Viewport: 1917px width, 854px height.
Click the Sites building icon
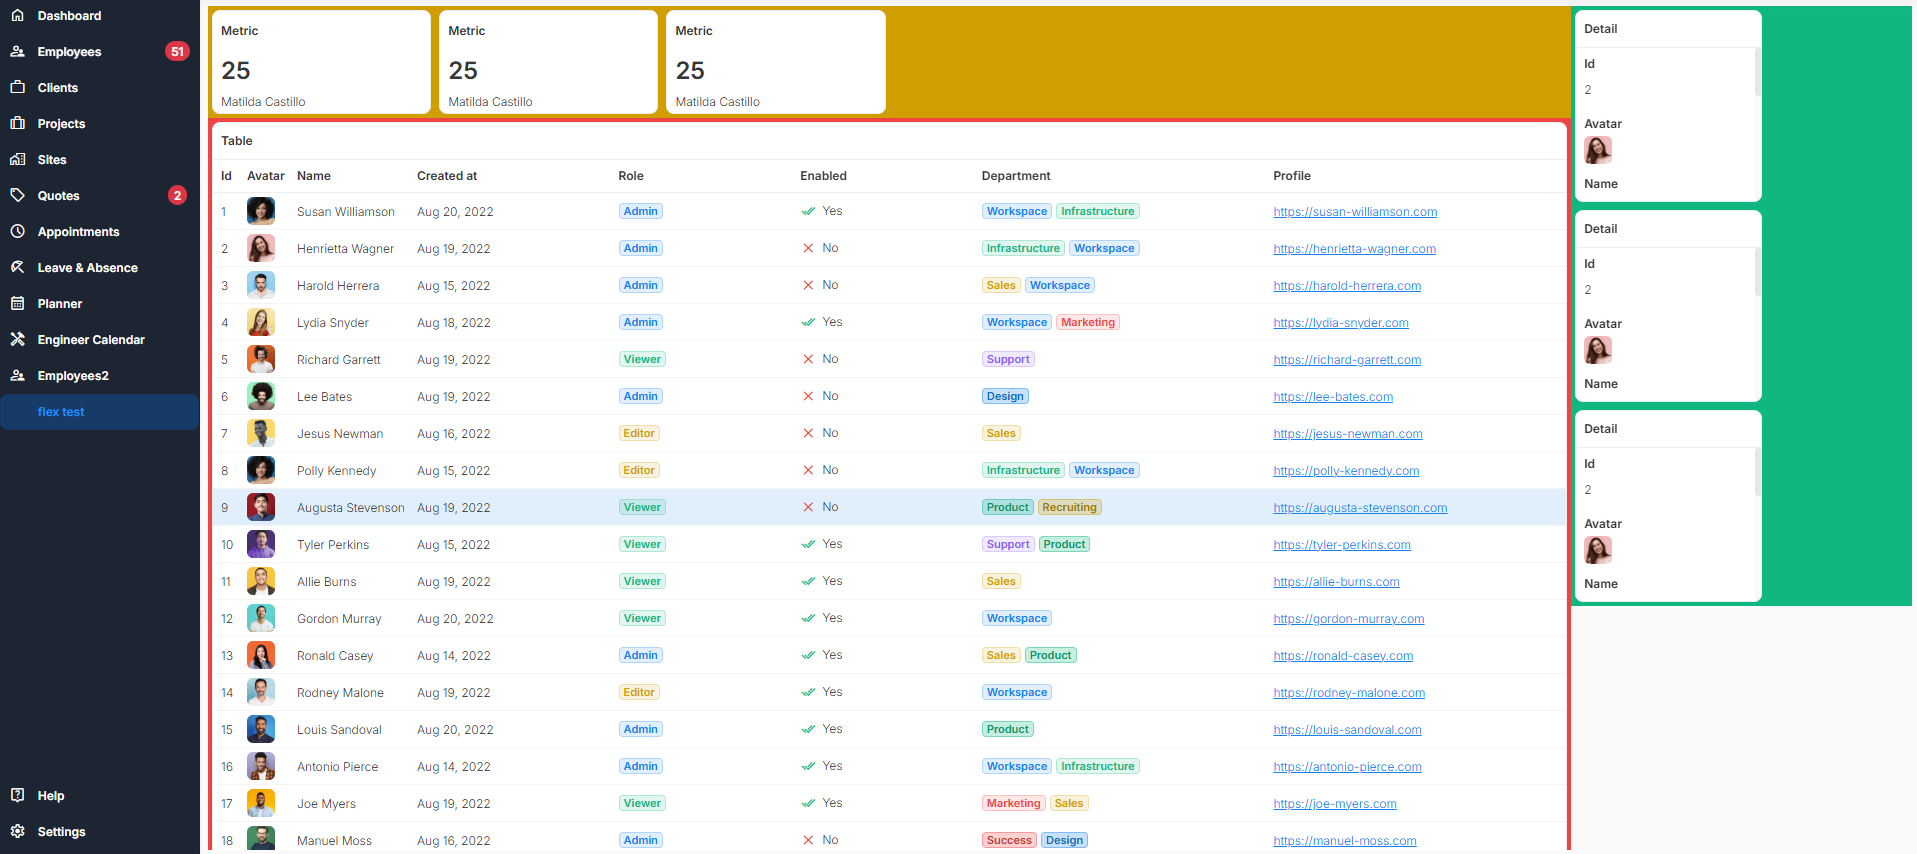coord(17,160)
